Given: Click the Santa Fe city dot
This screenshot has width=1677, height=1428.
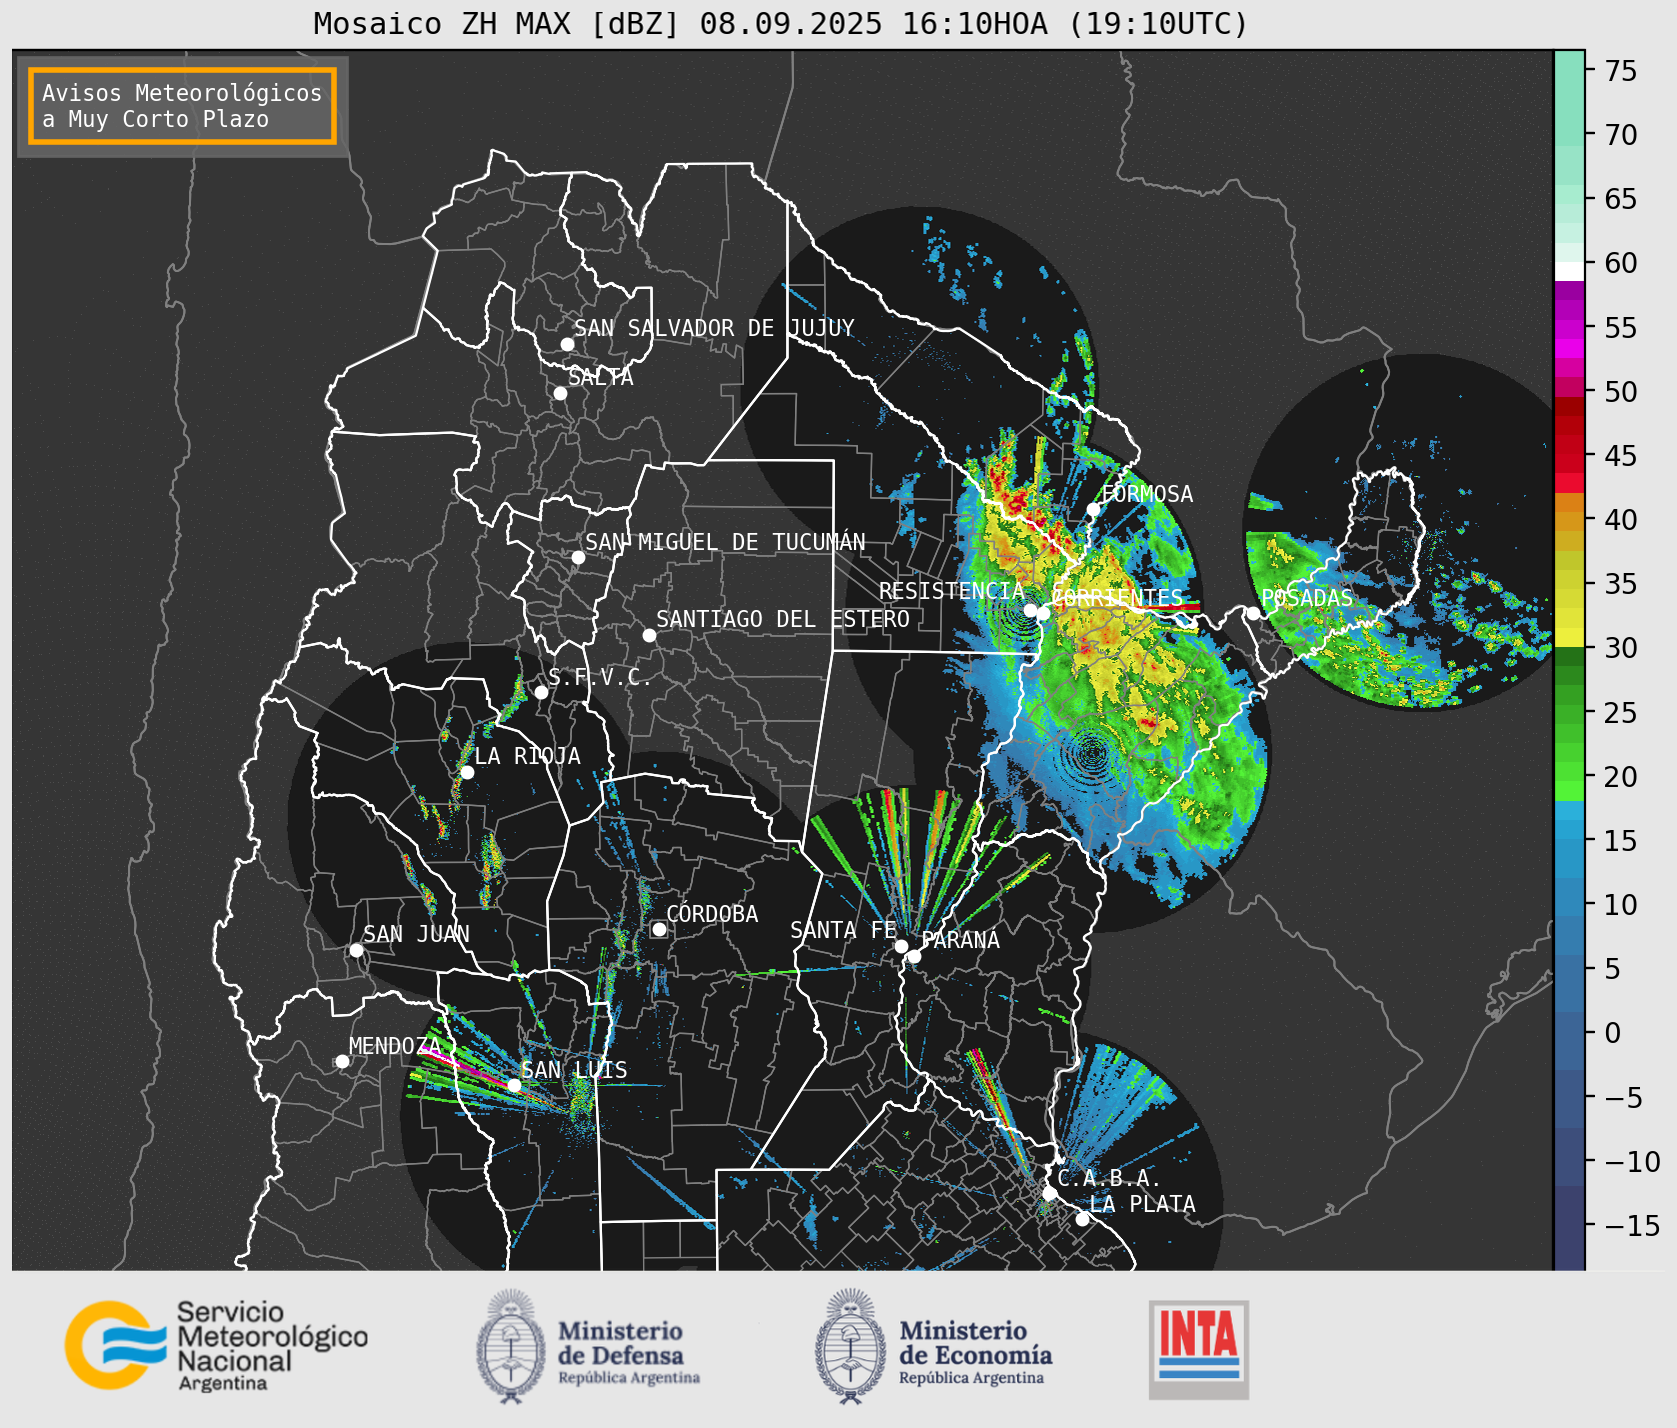Looking at the screenshot, I should click(x=901, y=946).
